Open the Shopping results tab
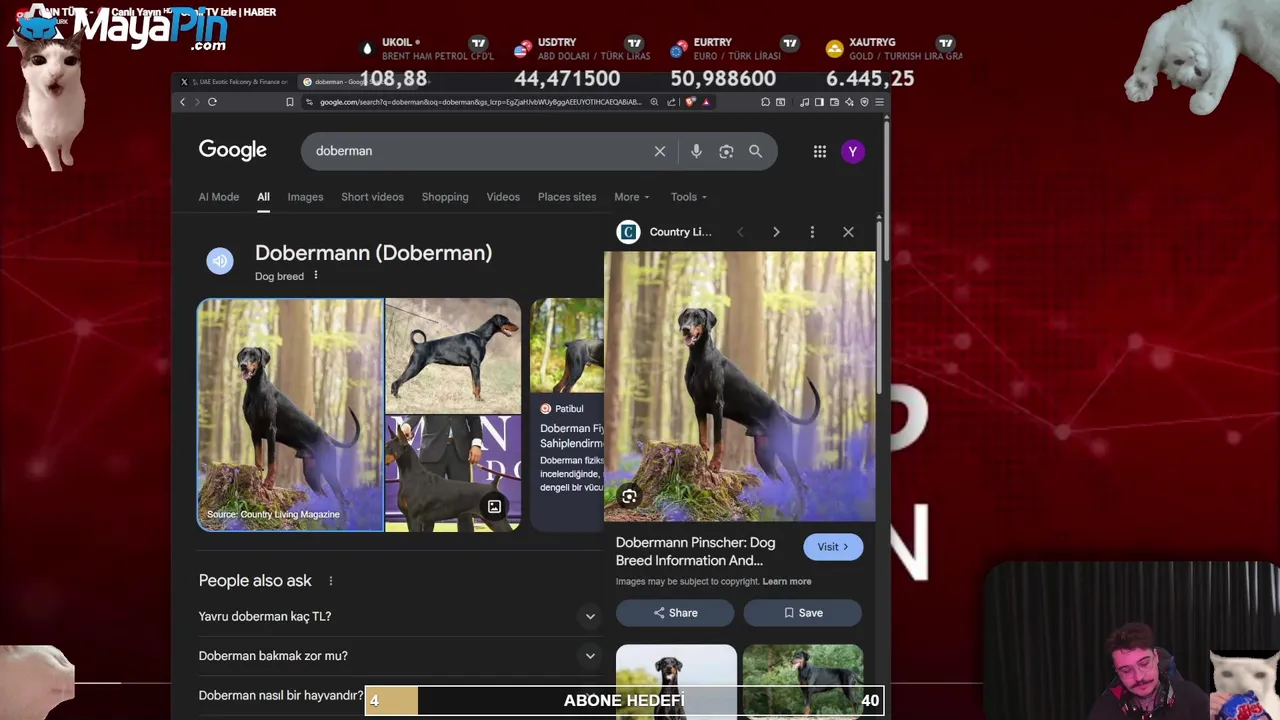This screenshot has height=720, width=1280. 445,197
